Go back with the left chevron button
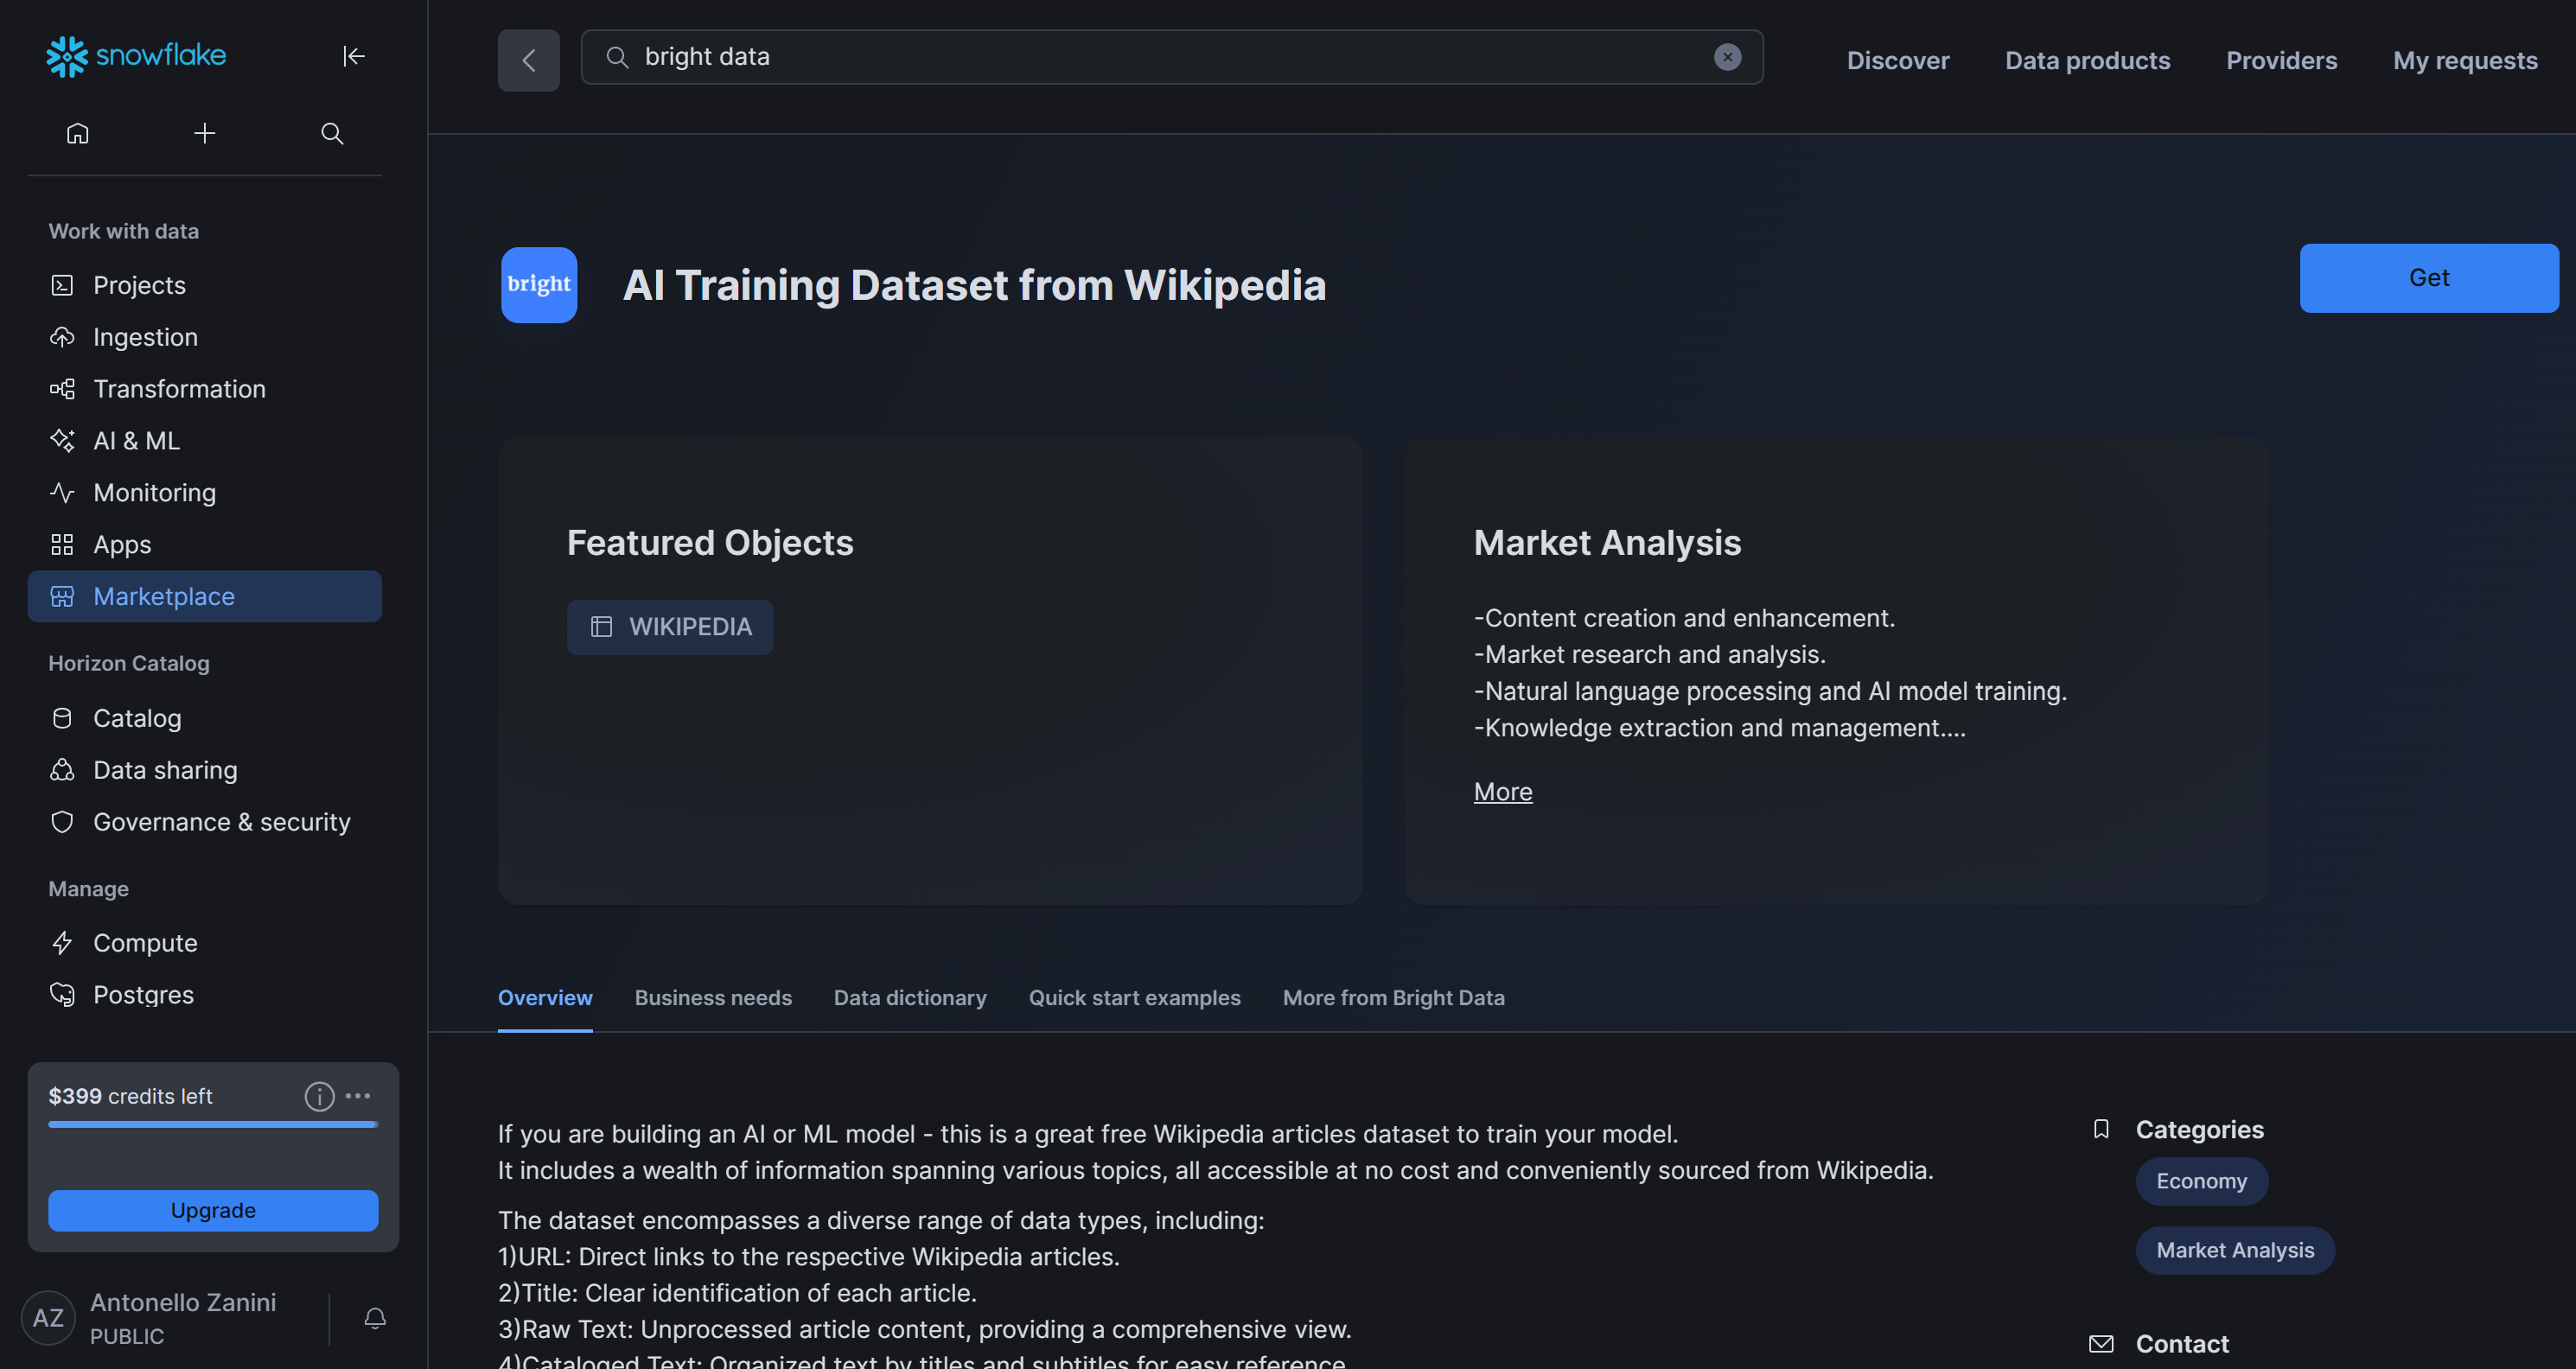Screen dimensions: 2576x1369 coord(529,61)
